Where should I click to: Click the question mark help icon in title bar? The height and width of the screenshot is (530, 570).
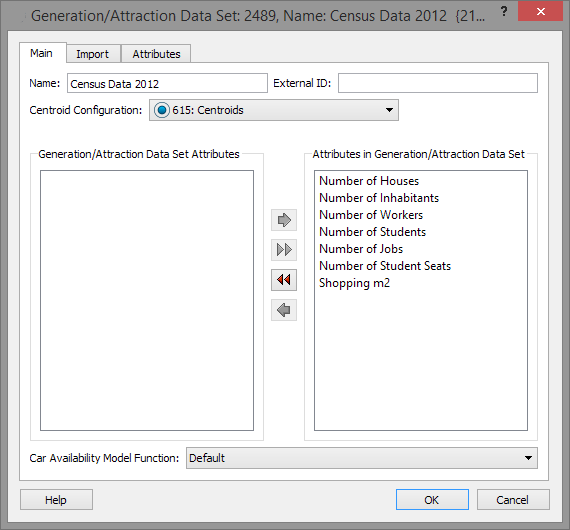[x=504, y=11]
